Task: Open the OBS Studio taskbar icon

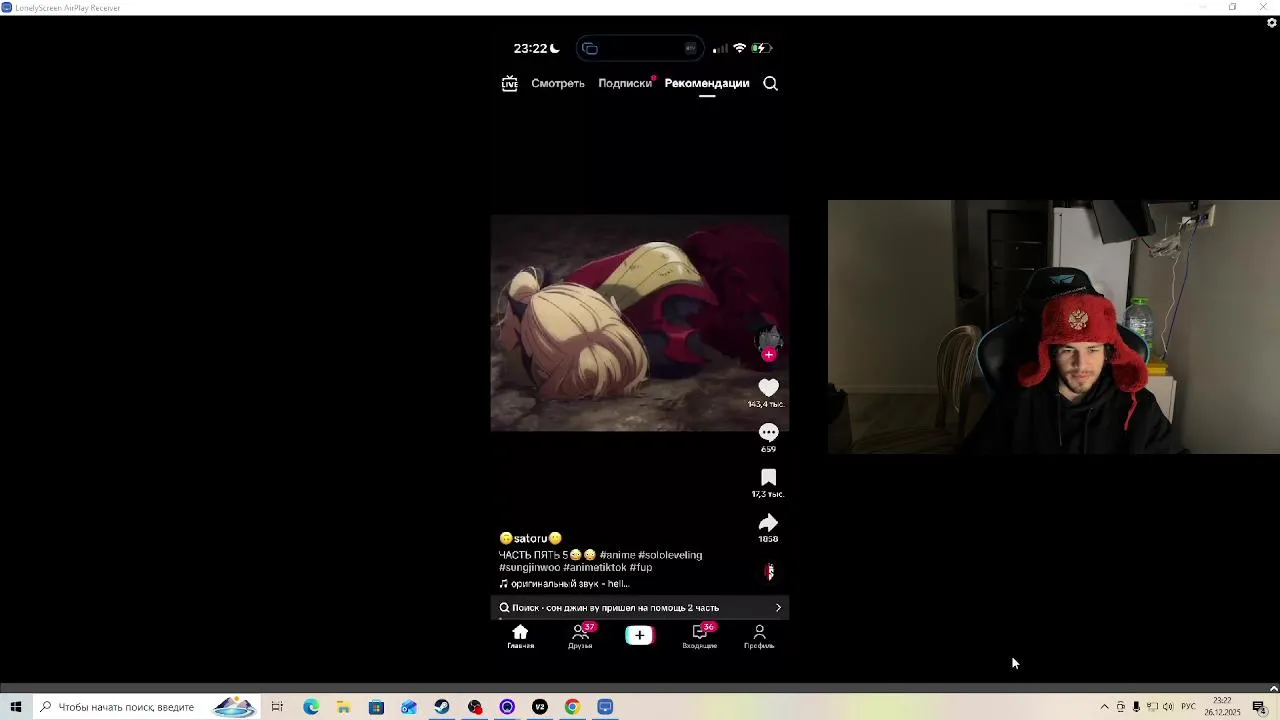Action: (x=475, y=707)
